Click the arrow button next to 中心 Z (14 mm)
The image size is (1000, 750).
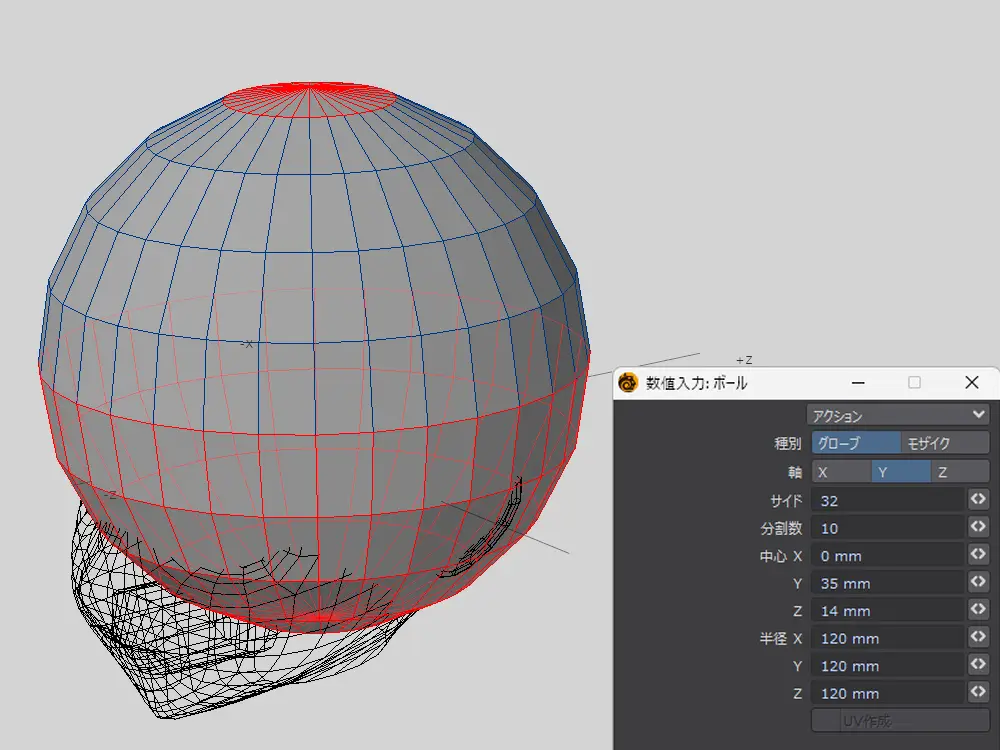click(978, 610)
